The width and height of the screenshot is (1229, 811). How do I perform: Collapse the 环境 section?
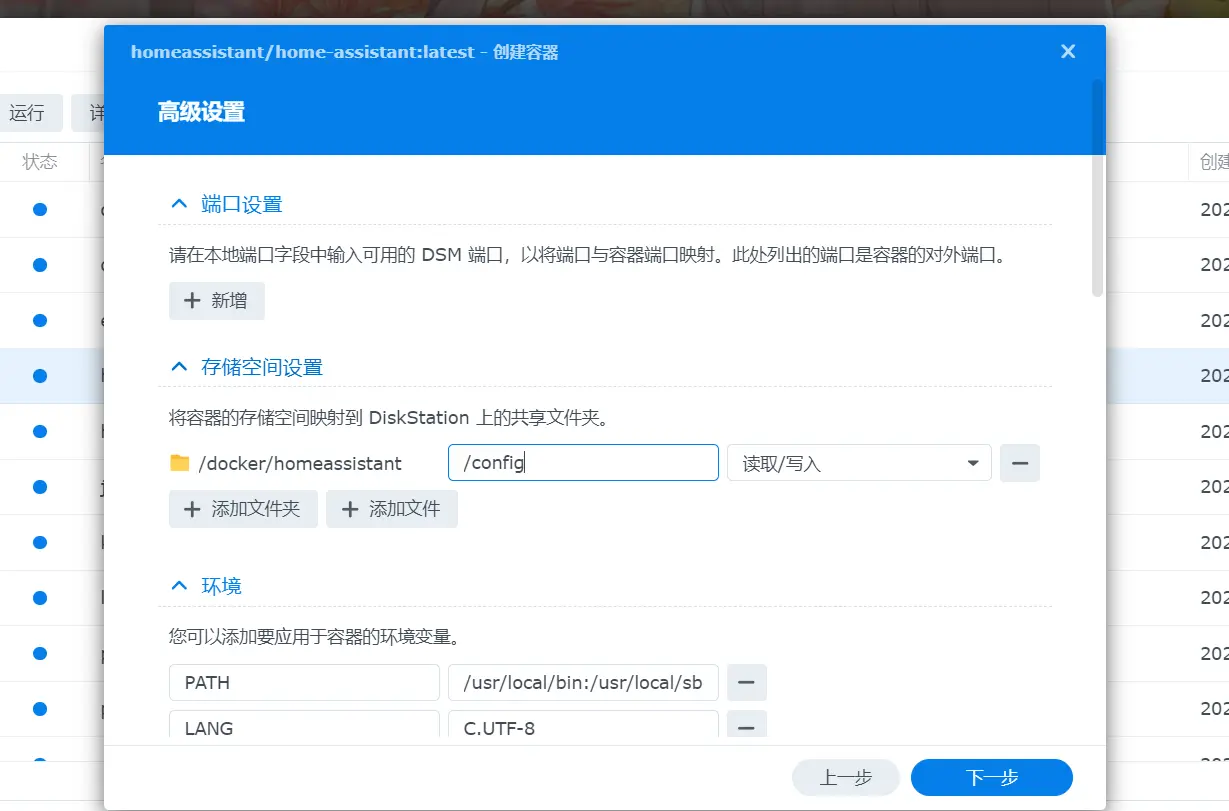[x=179, y=585]
